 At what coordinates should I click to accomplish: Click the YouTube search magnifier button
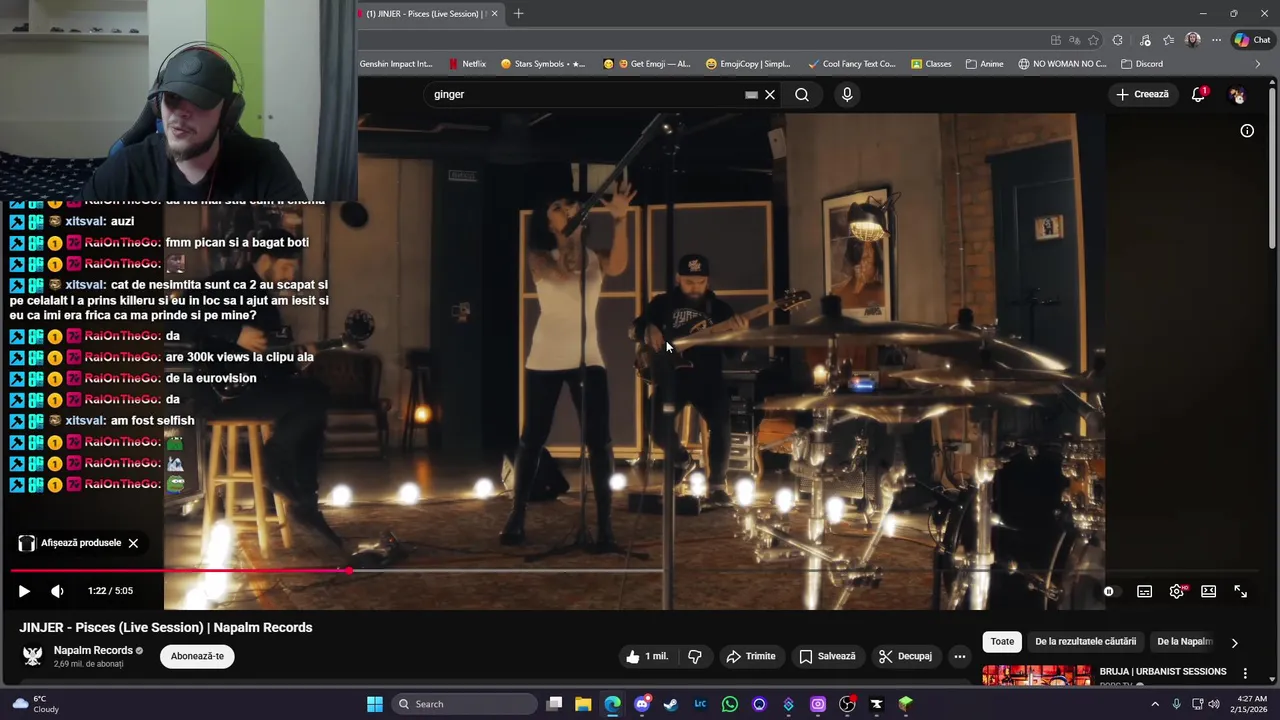[802, 94]
